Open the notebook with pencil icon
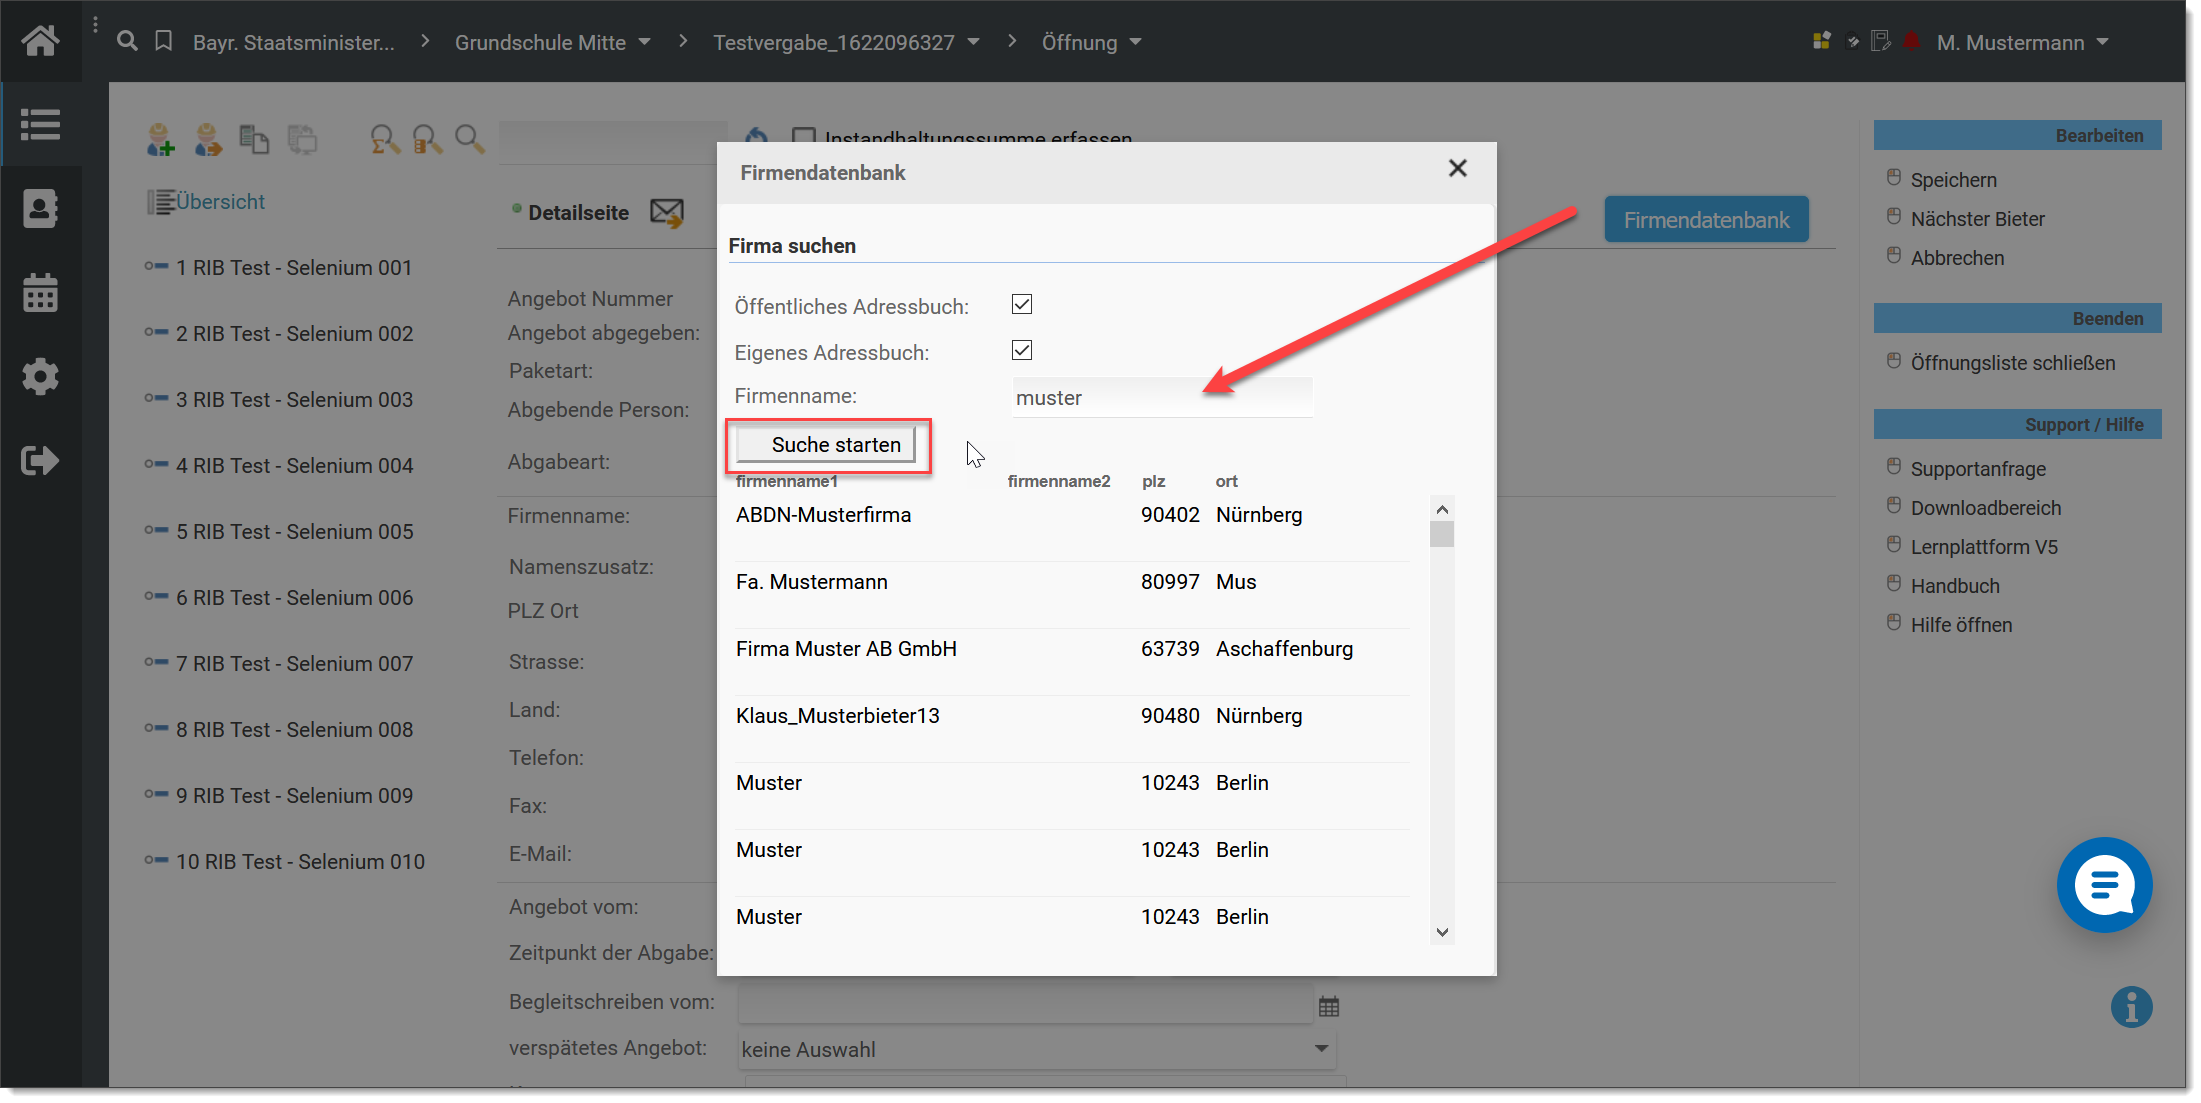 [1881, 41]
